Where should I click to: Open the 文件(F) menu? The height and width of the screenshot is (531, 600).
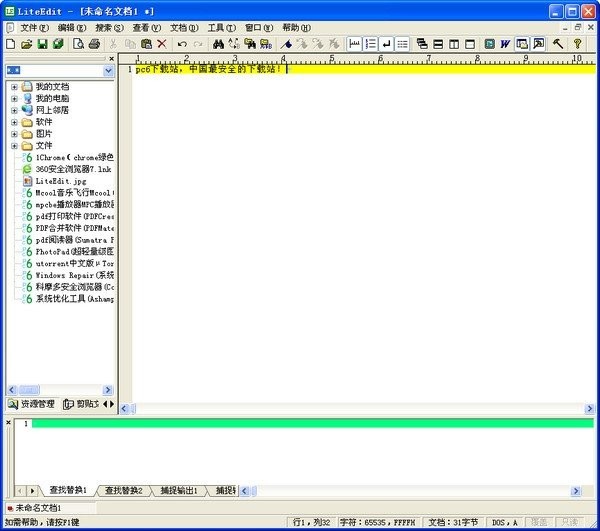(x=34, y=28)
